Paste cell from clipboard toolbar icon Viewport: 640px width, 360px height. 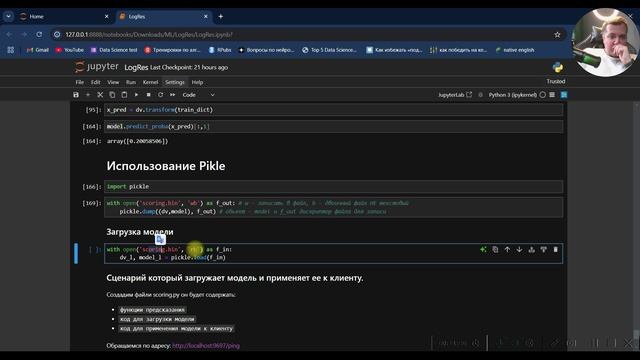pyautogui.click(x=124, y=95)
